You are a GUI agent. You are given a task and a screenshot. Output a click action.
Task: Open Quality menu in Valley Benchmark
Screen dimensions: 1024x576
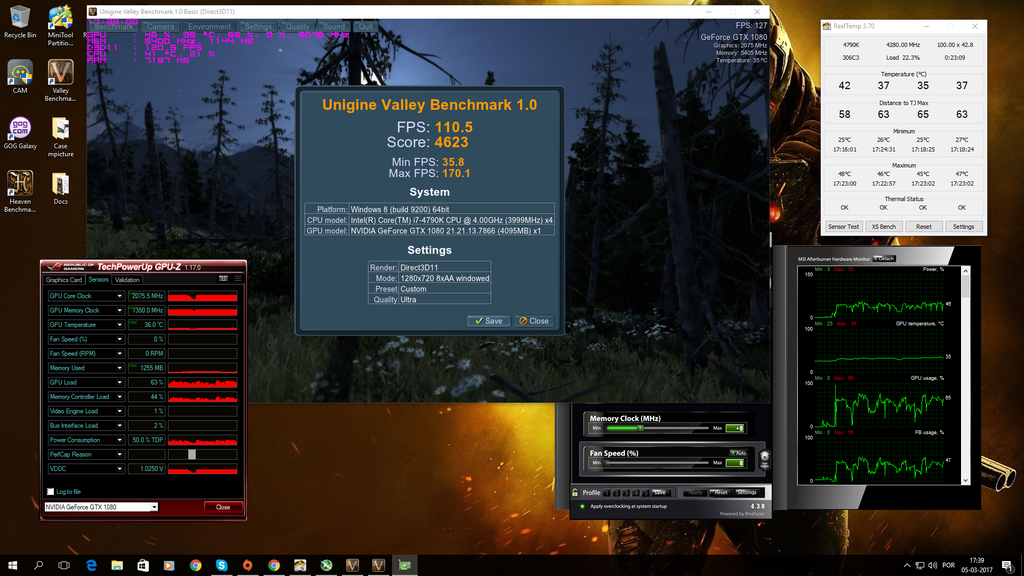point(297,27)
